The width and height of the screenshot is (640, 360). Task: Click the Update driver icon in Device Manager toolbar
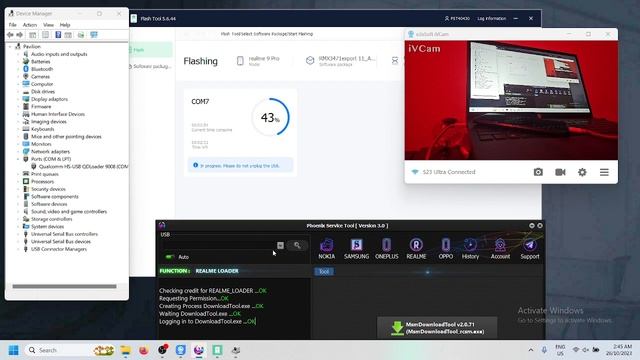coord(81,35)
